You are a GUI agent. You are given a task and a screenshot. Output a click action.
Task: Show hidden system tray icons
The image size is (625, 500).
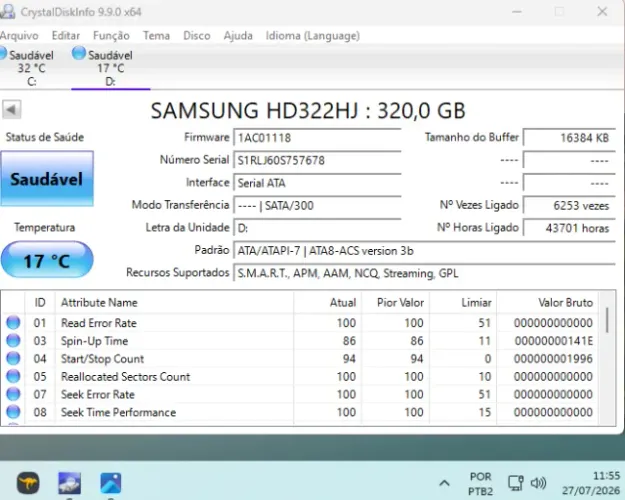[x=444, y=483]
